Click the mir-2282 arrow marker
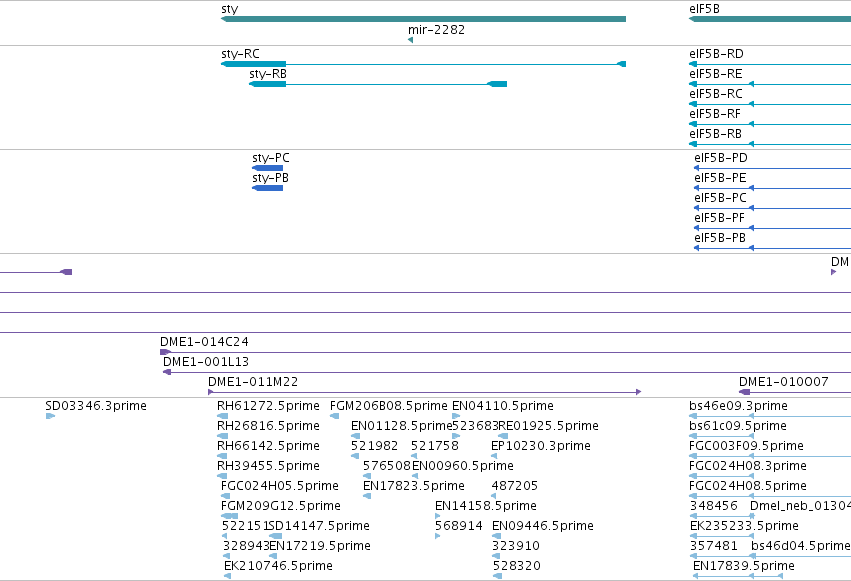 (410, 40)
